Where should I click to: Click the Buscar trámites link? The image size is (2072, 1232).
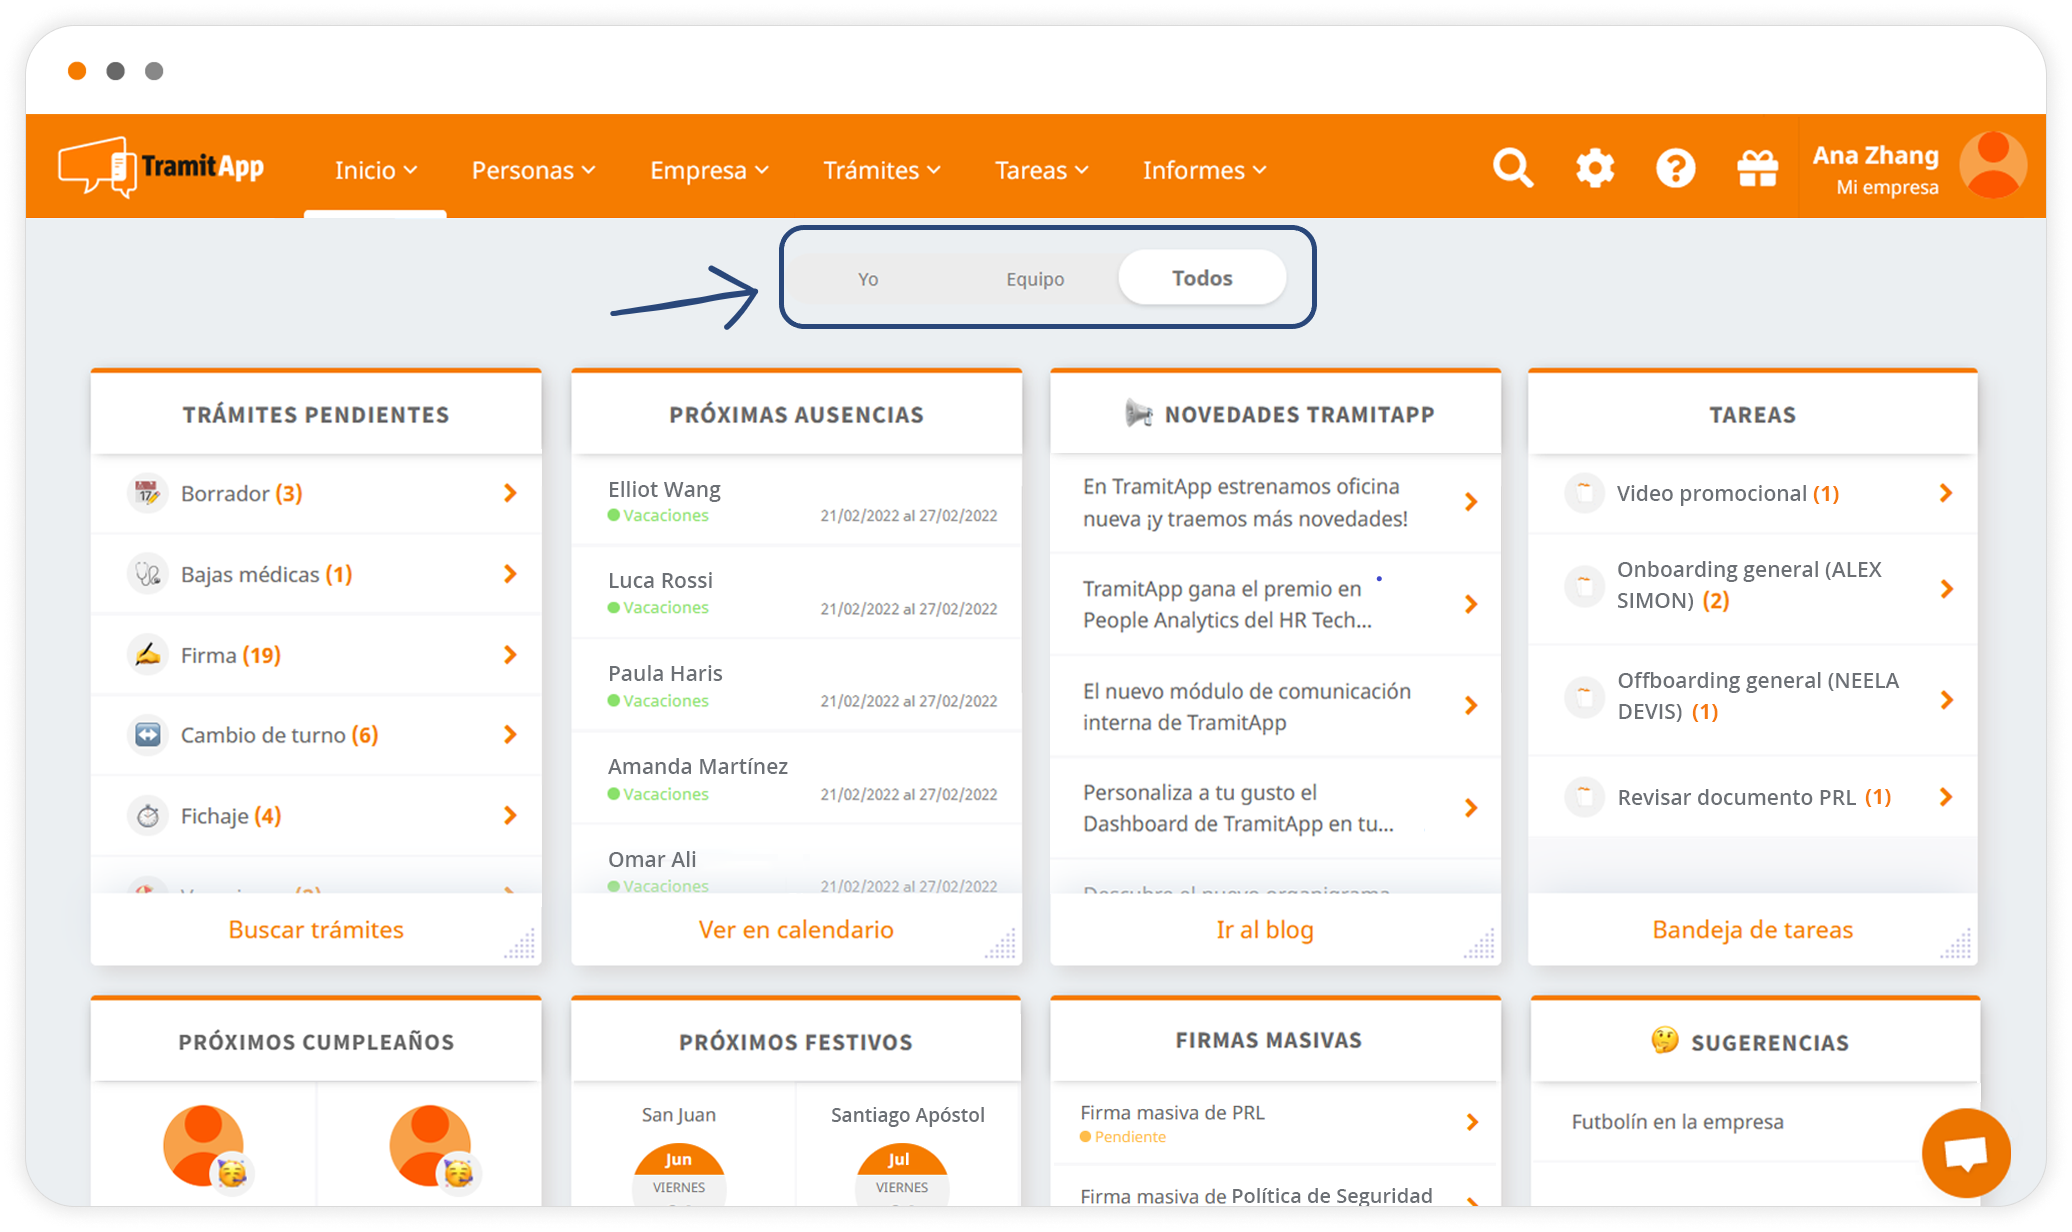click(316, 930)
